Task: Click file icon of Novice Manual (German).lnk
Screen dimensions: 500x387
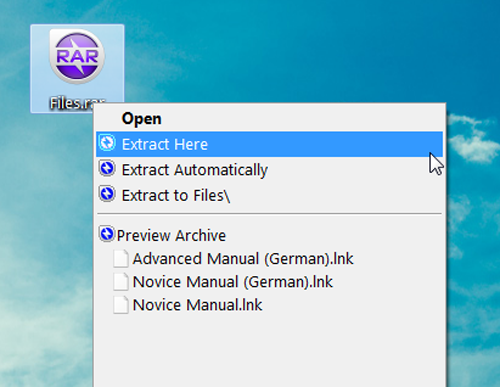Action: (x=121, y=282)
